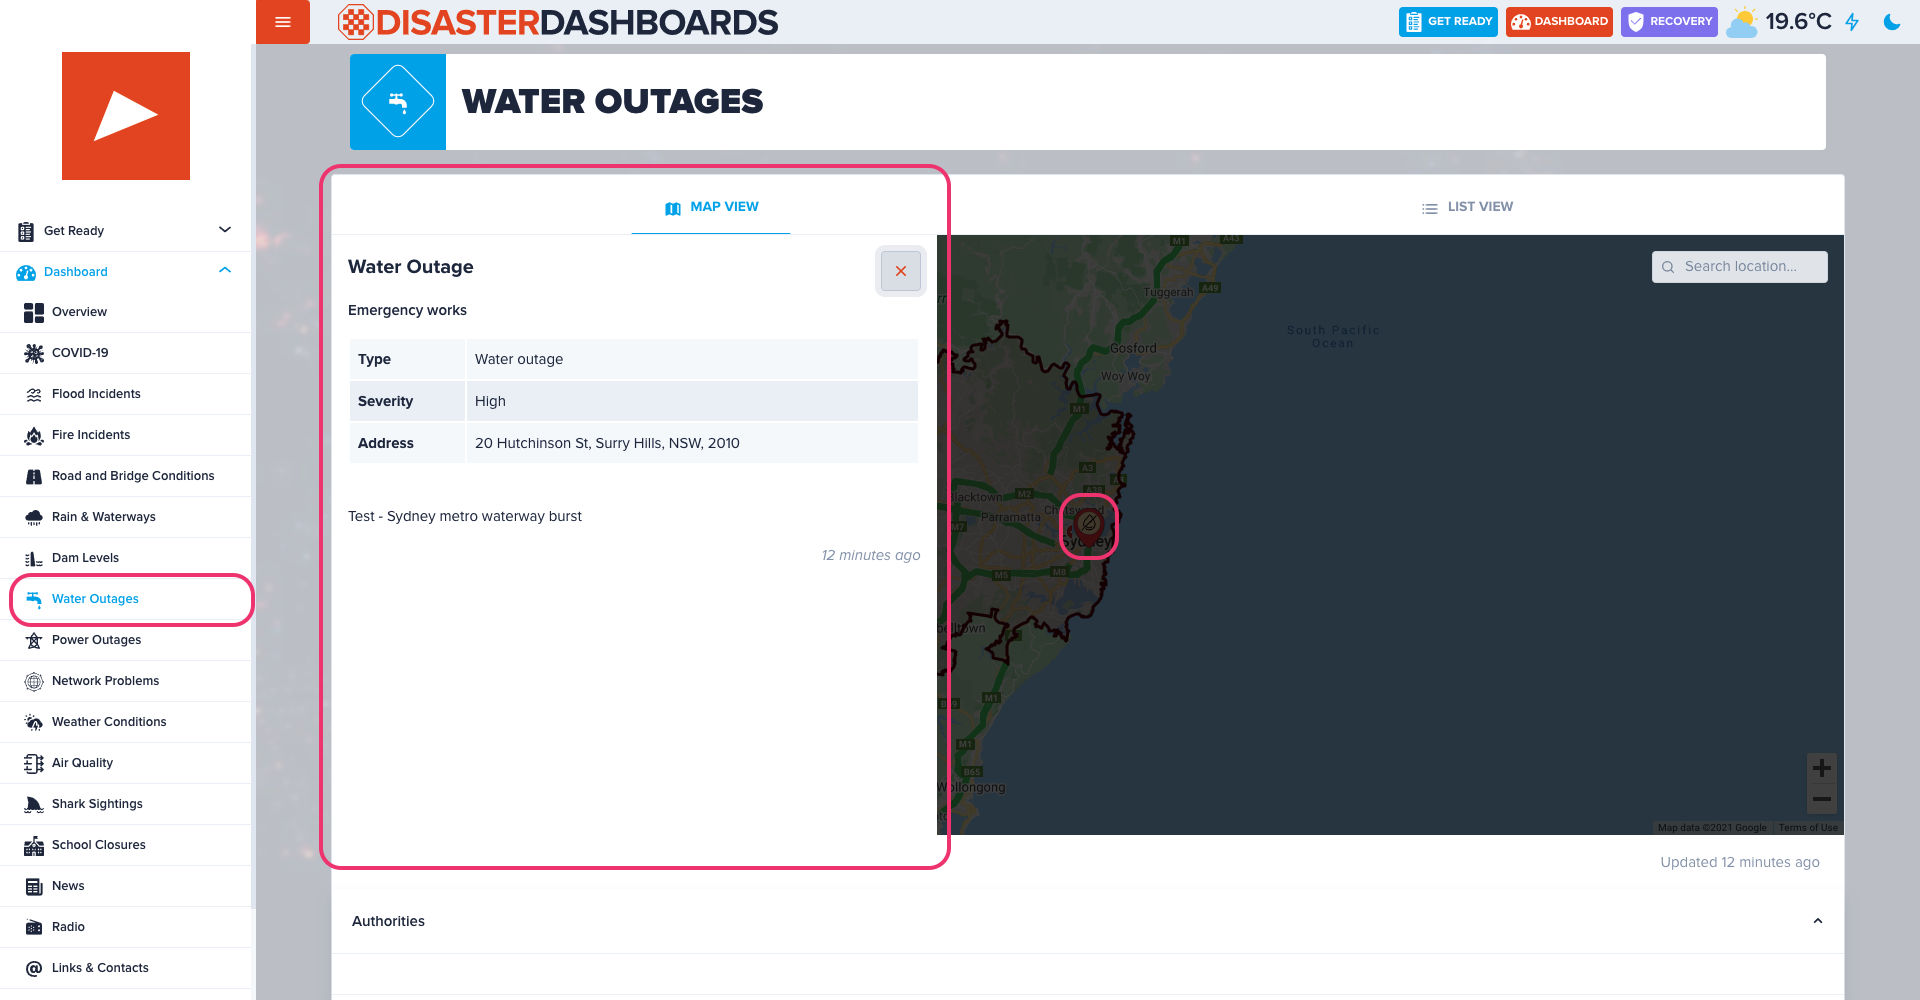Viewport: 1920px width, 1000px height.
Task: Click the weather cloud-sun icon
Action: tap(1742, 22)
